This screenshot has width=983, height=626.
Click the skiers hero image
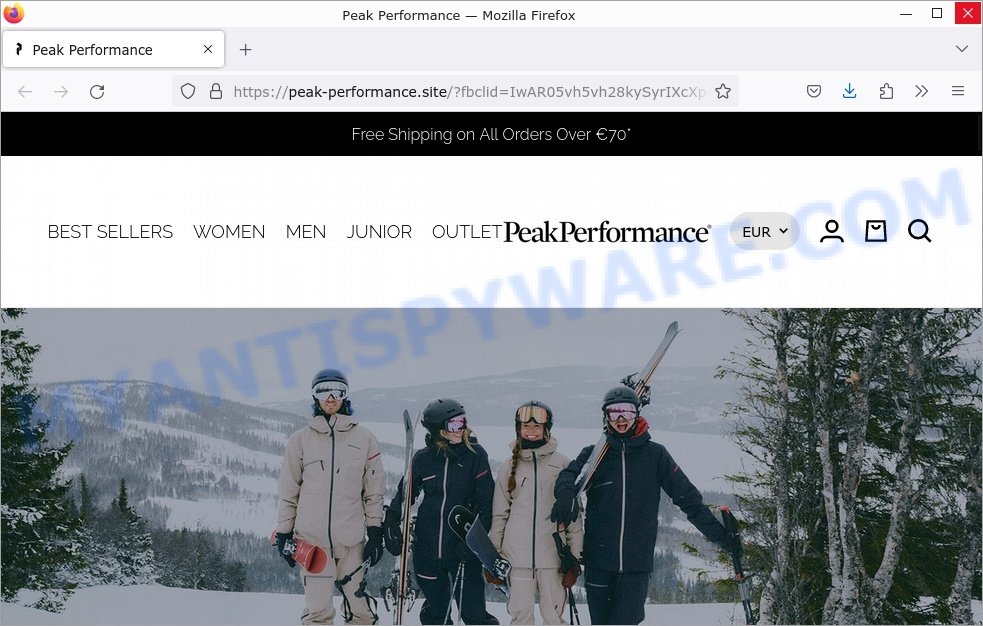tap(491, 466)
